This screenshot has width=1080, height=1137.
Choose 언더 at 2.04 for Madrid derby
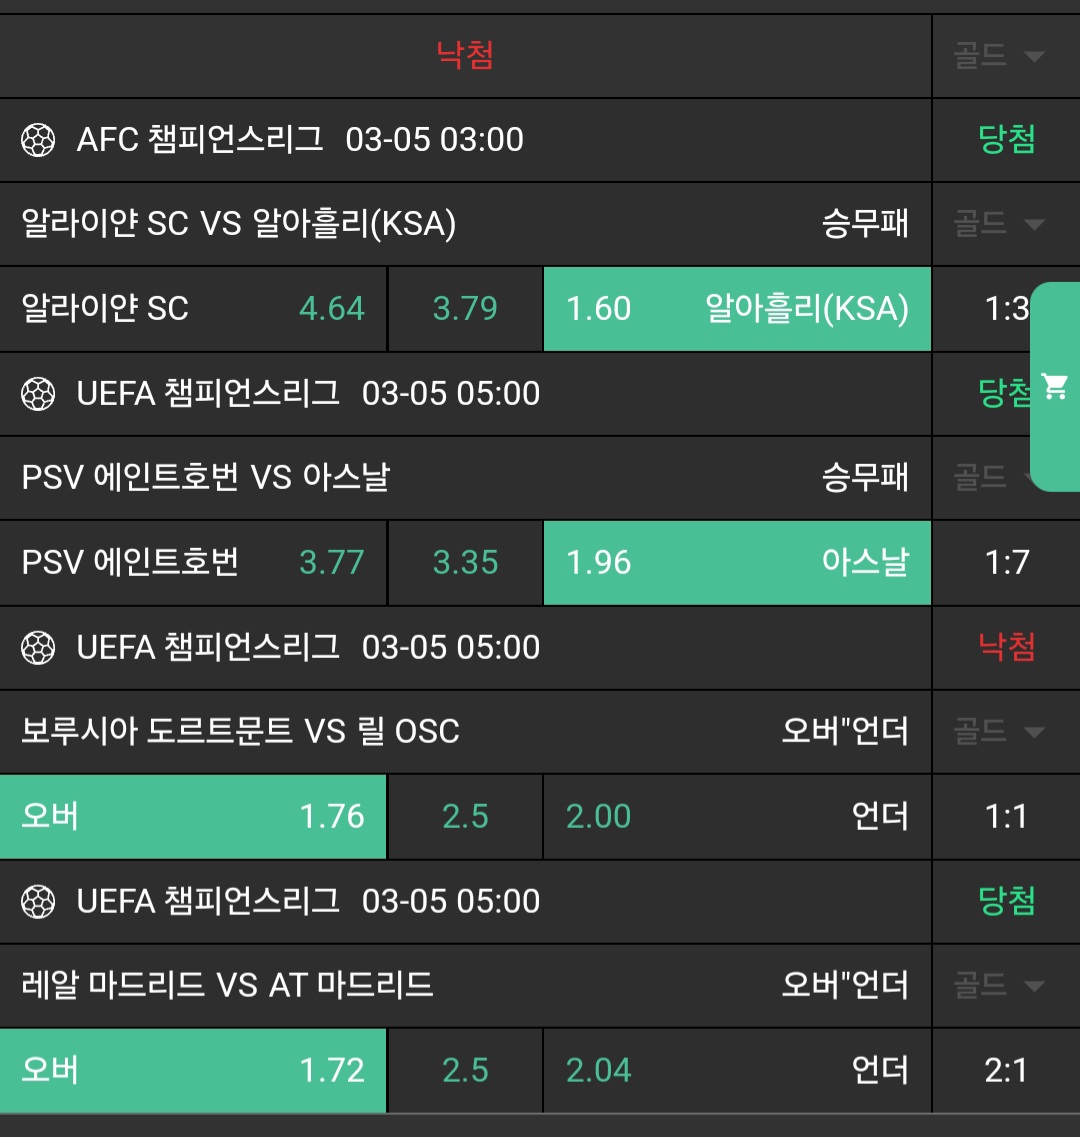pyautogui.click(x=737, y=1071)
